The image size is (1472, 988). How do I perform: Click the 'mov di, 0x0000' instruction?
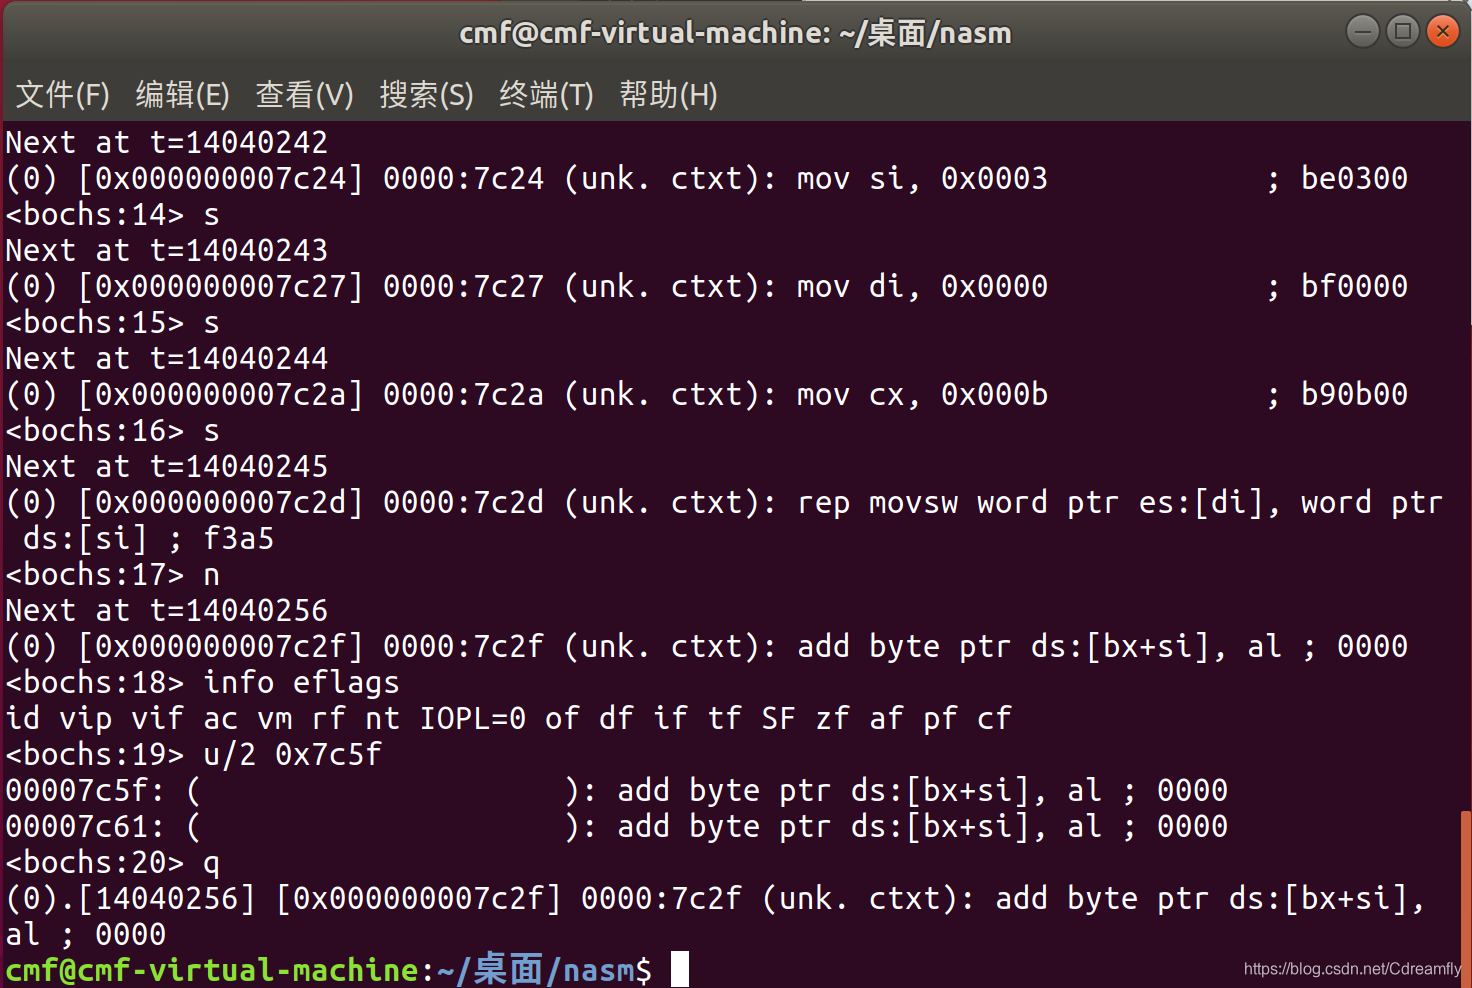click(x=922, y=286)
